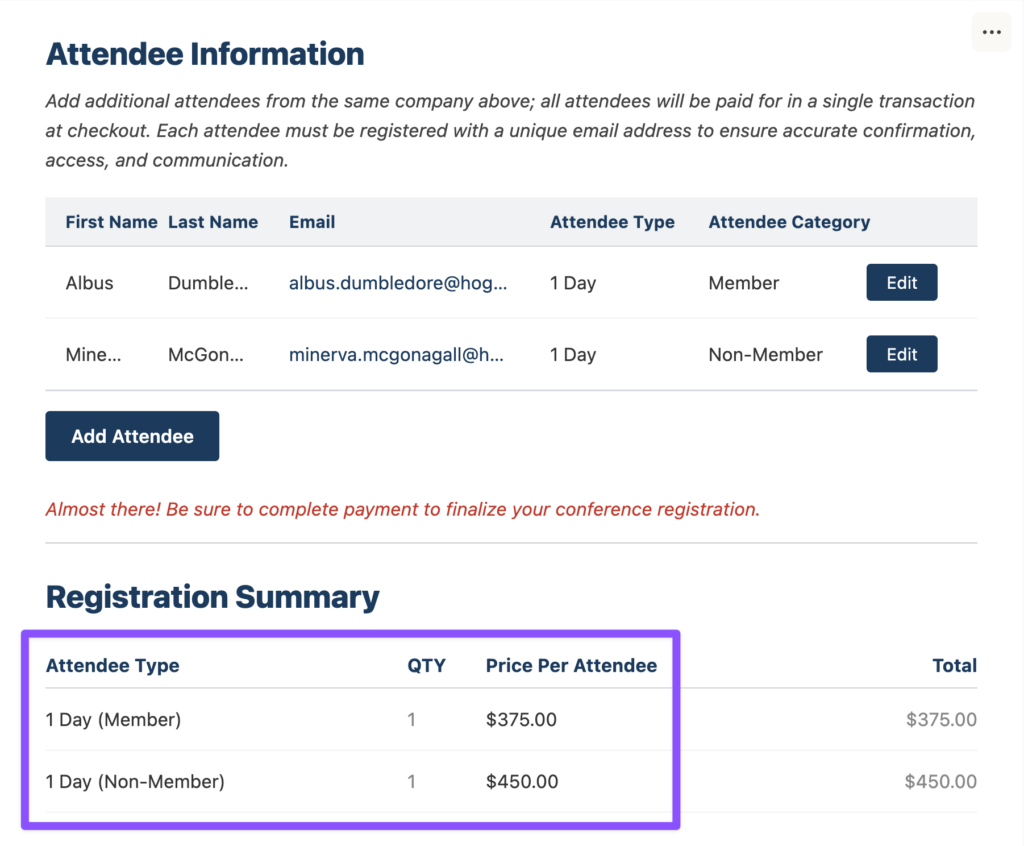Select the 1 Day (Member) summary row
Image resolution: width=1024 pixels, height=846 pixels.
[112, 719]
